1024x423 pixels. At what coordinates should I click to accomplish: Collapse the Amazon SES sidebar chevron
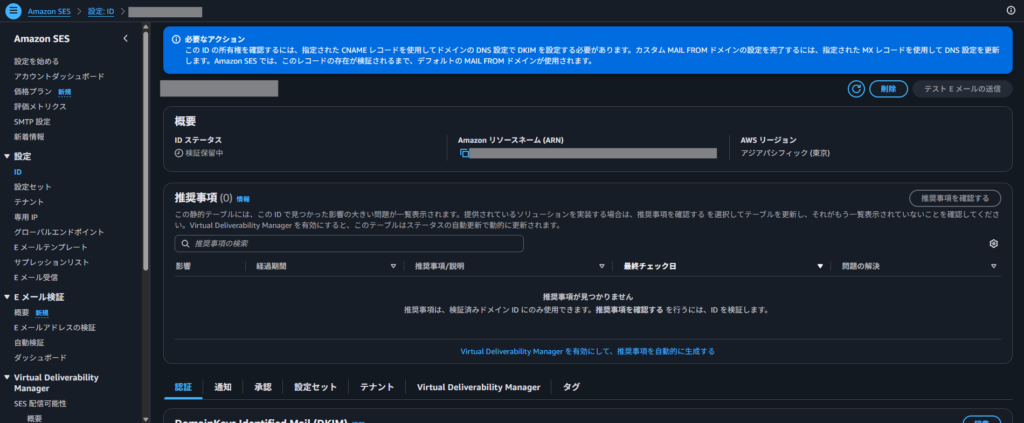pos(125,39)
